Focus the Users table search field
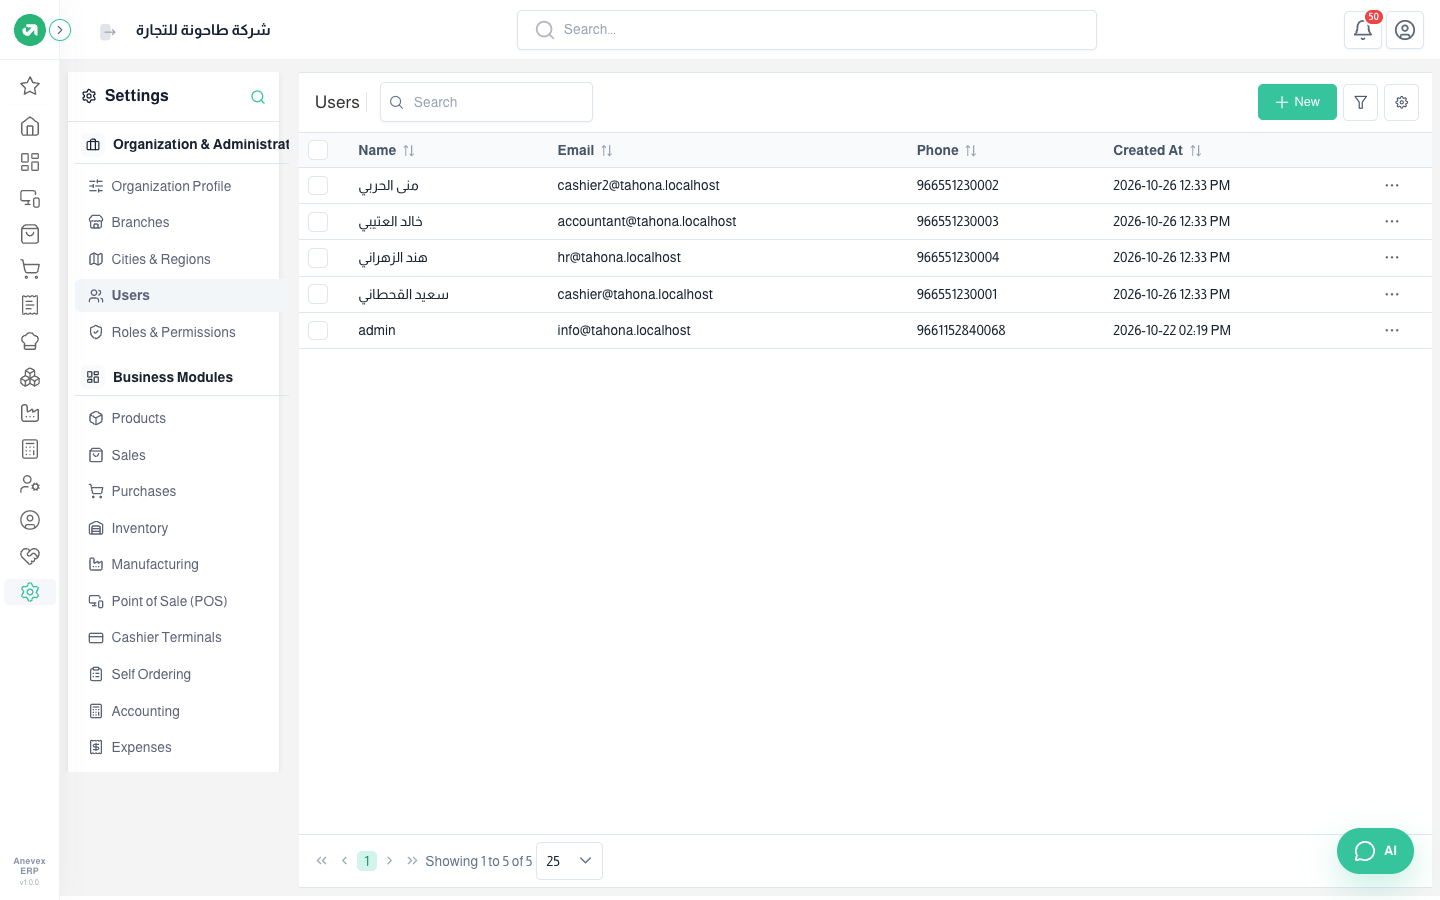This screenshot has width=1440, height=900. [x=486, y=102]
